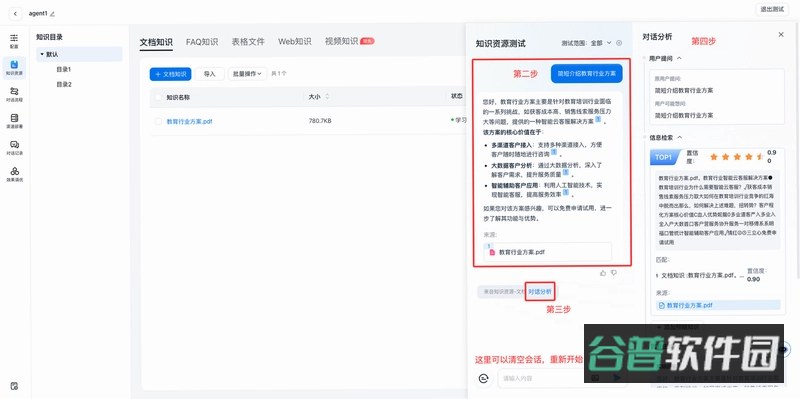The height and width of the screenshot is (399, 800).
Task: Click the clear-conversation icon beside the input
Action: pos(484,378)
